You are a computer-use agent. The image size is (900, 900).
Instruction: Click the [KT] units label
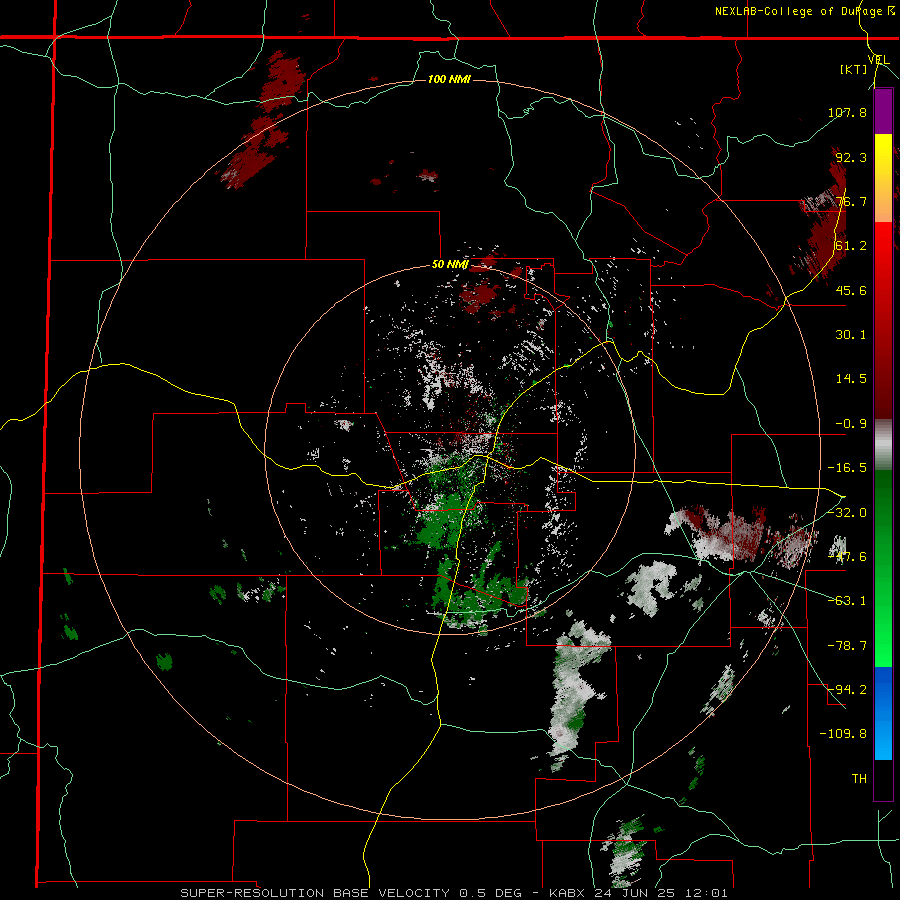click(854, 69)
